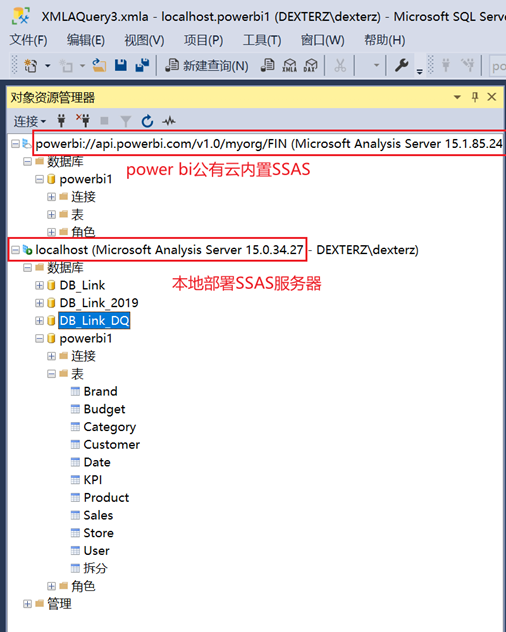This screenshot has height=632, width=506.
Task: Click the Connect plug icon in Object Explorer
Action: [x=61, y=121]
